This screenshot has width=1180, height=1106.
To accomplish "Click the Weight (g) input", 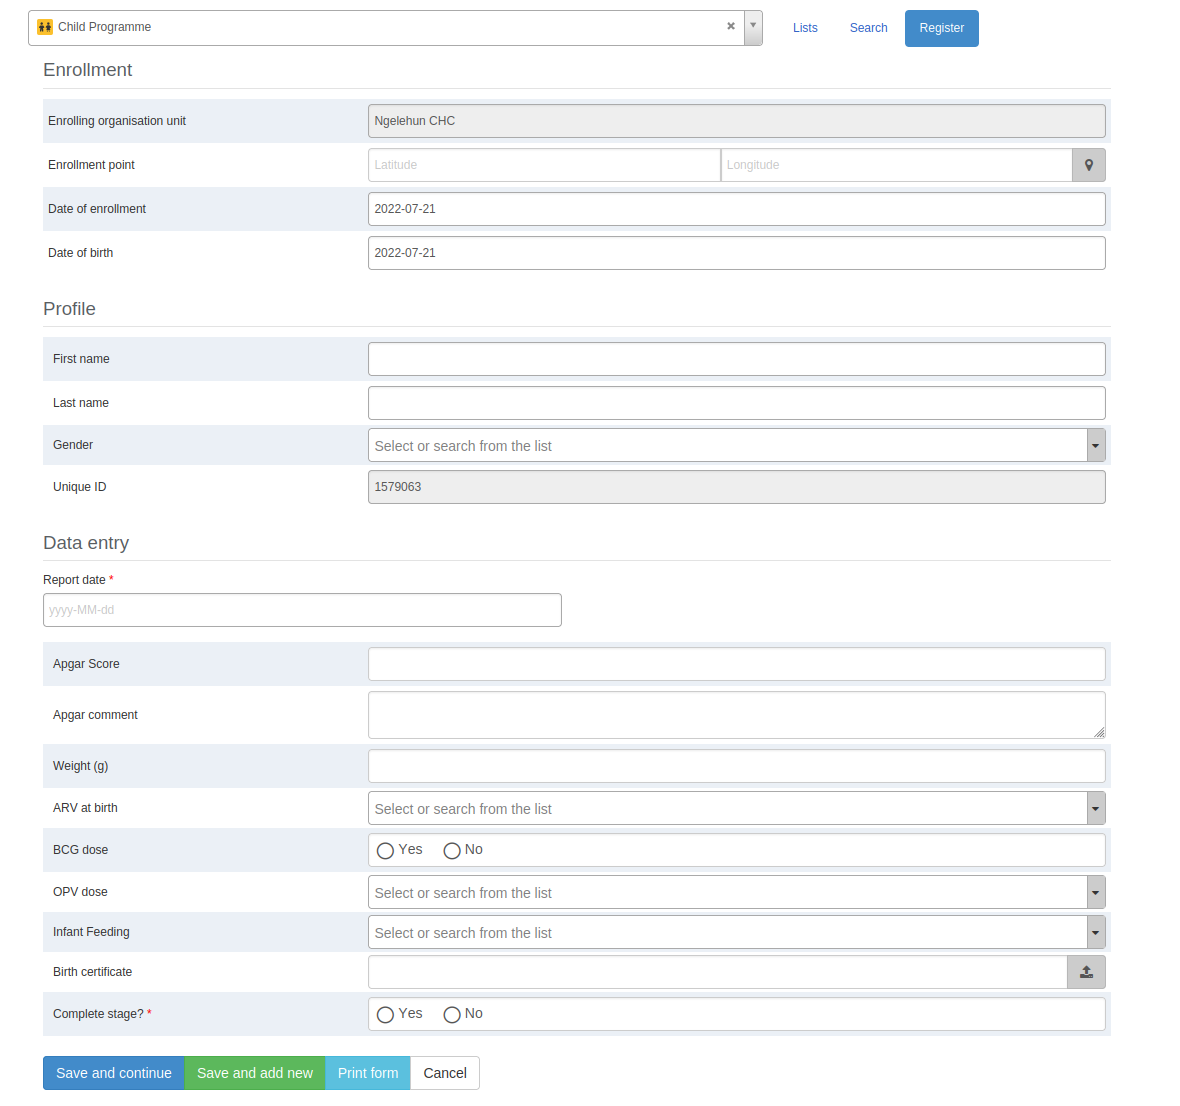I will coord(736,766).
